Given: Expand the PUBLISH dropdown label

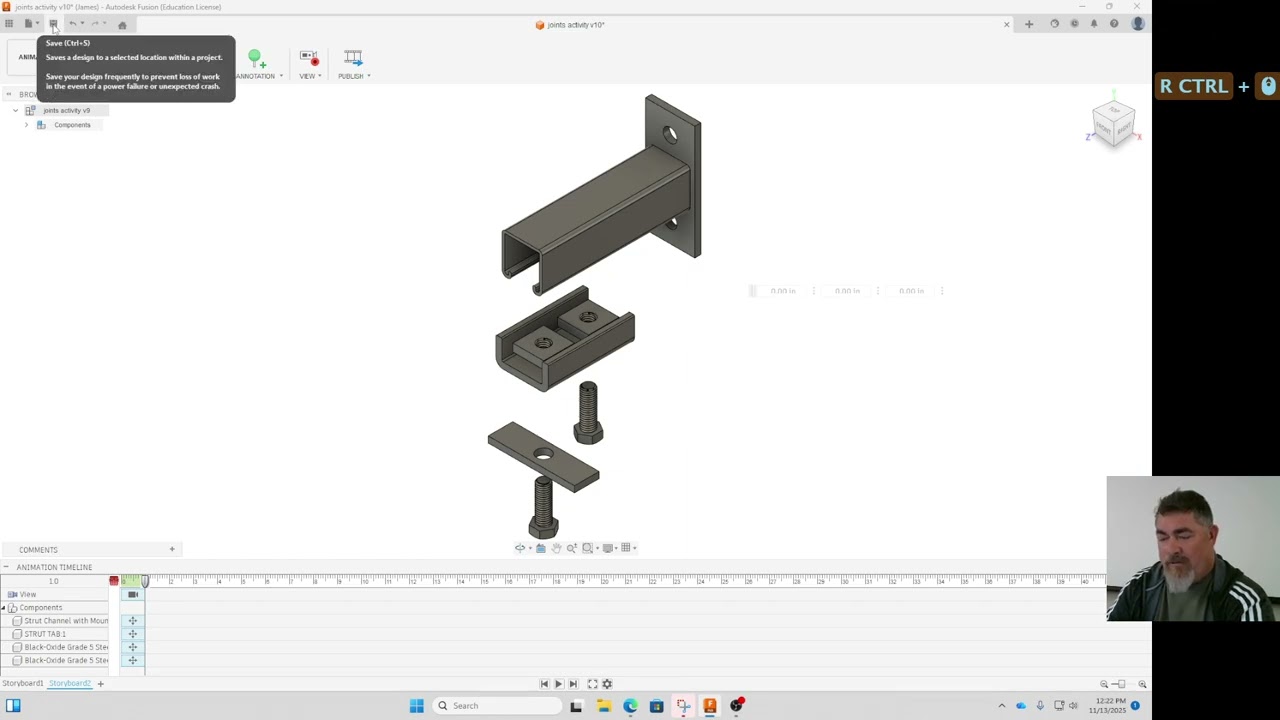Looking at the screenshot, I should coord(354,76).
